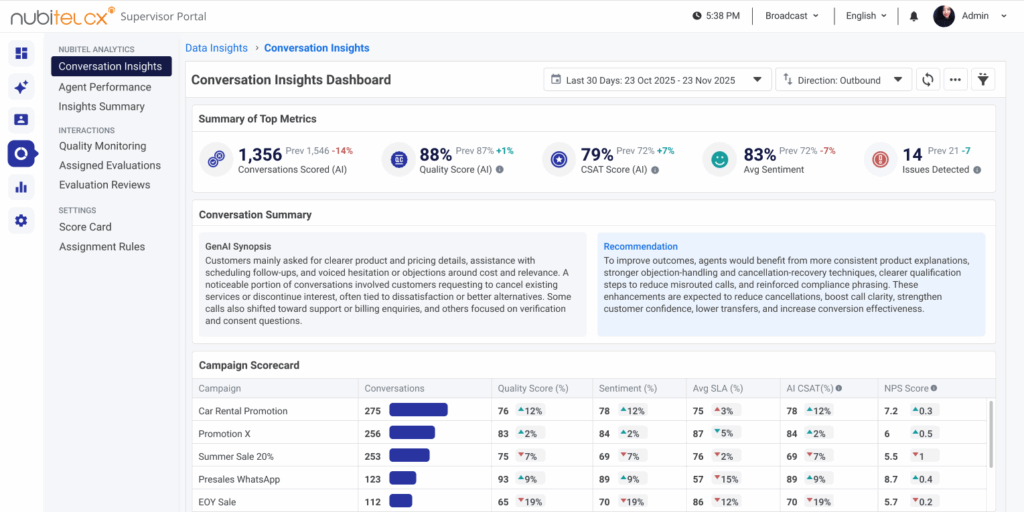Click the nubitel CX logo

pos(63,16)
